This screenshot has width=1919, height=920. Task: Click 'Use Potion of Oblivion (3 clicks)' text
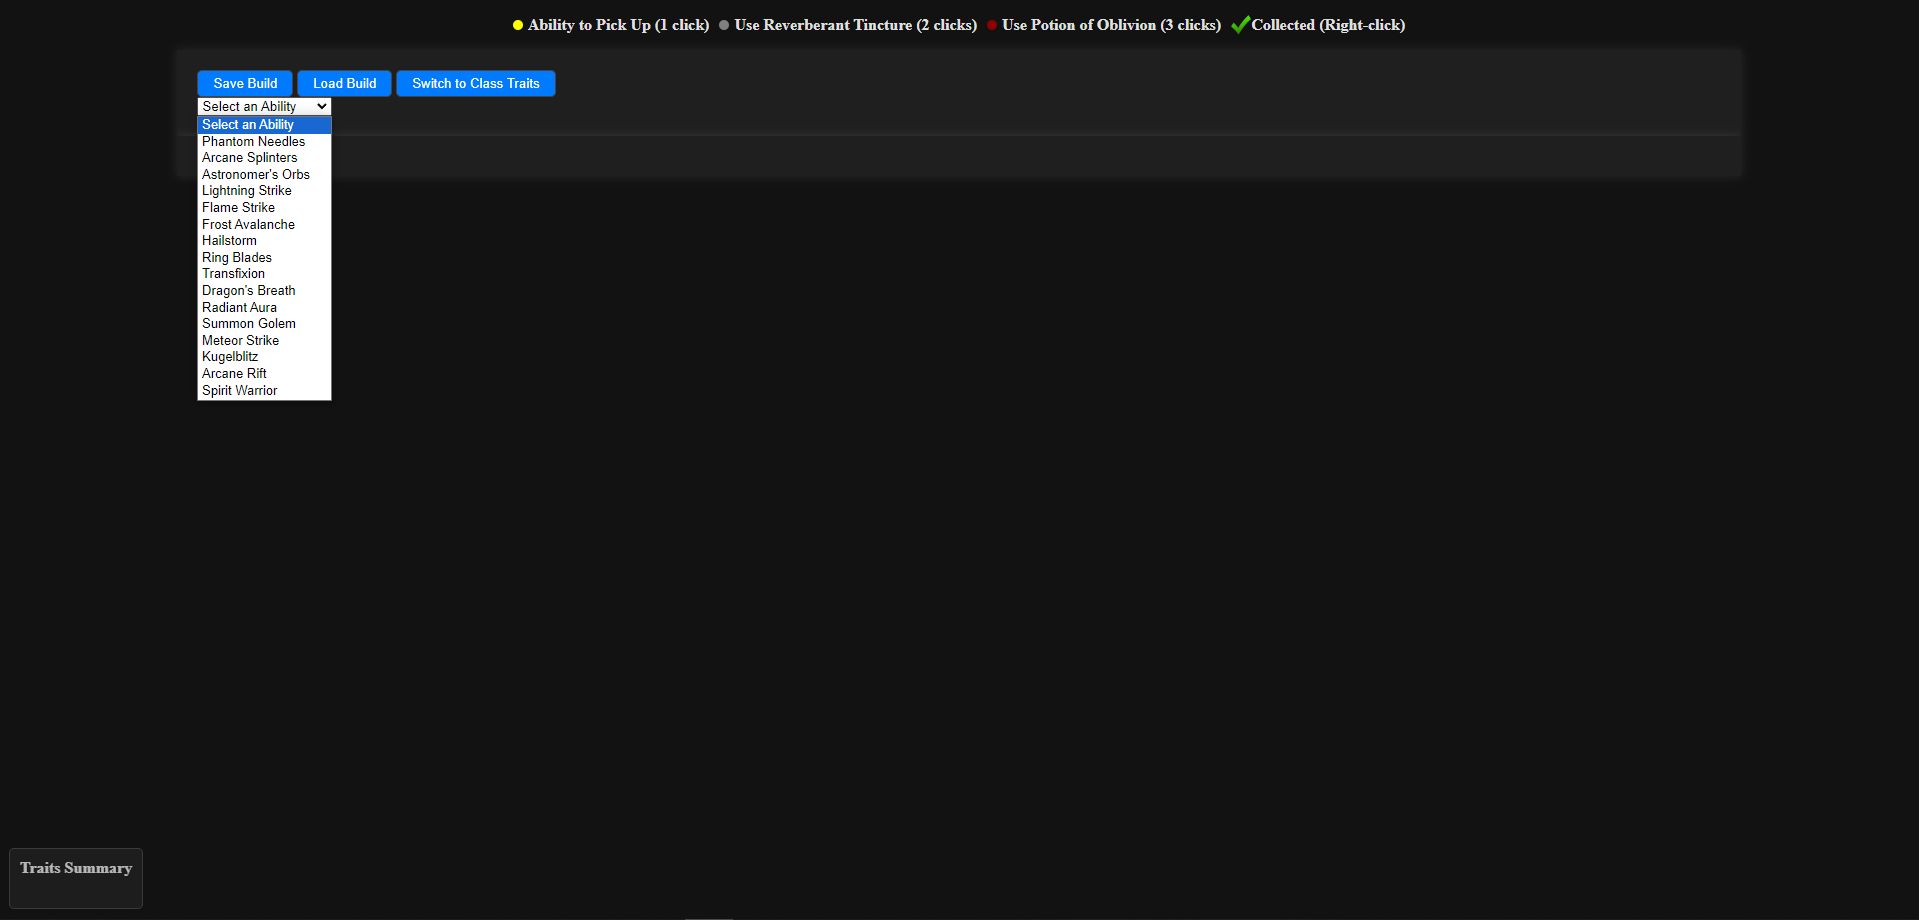[1111, 25]
